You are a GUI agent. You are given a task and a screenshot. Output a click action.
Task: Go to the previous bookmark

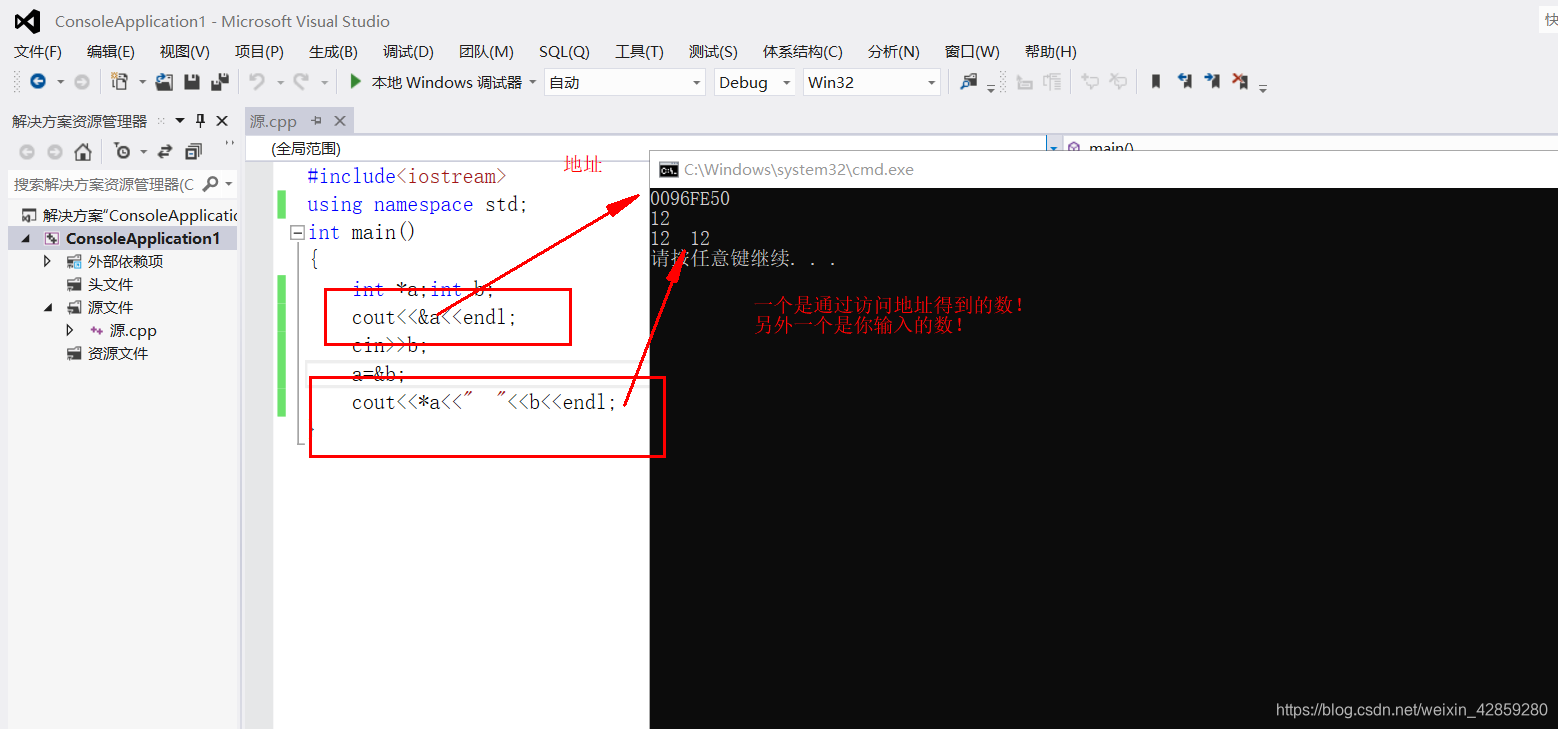pyautogui.click(x=1184, y=82)
